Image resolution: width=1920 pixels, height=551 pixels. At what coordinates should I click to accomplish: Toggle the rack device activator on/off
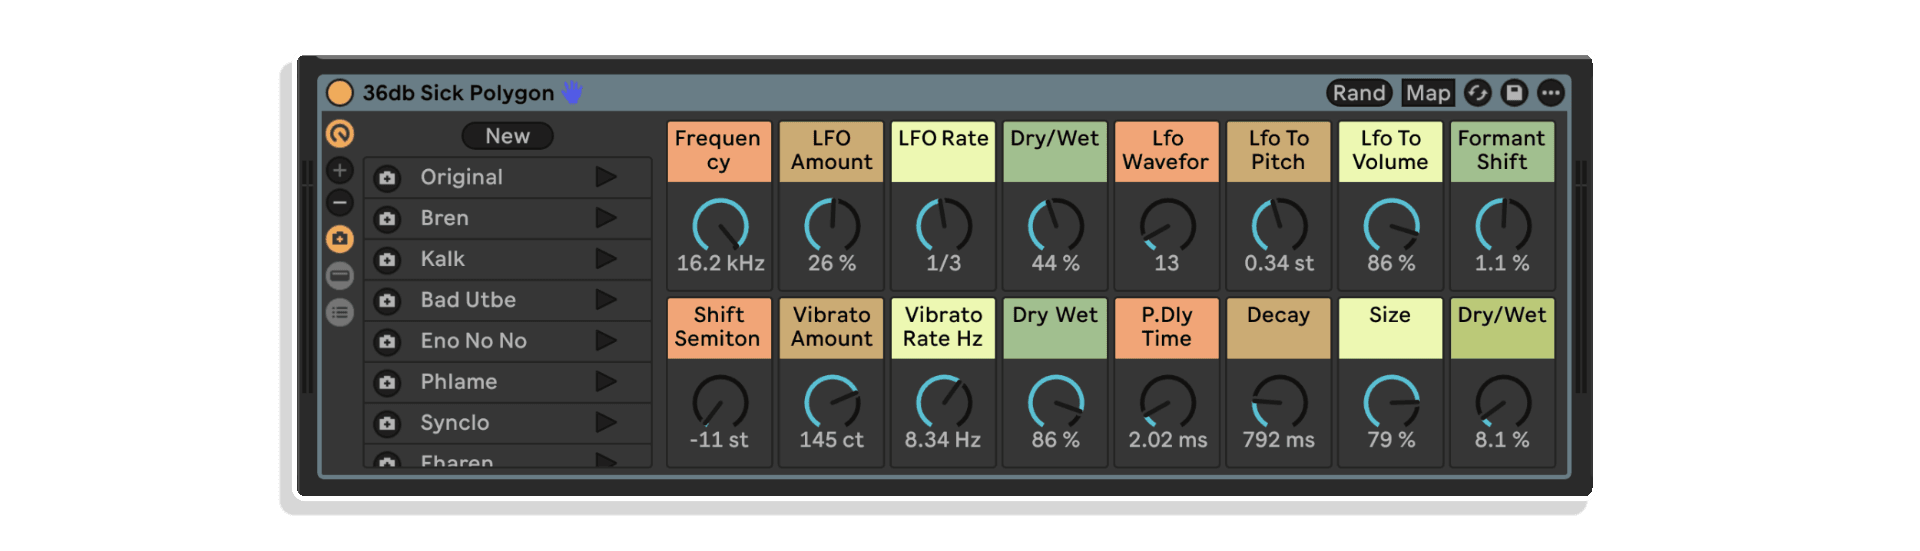[340, 93]
